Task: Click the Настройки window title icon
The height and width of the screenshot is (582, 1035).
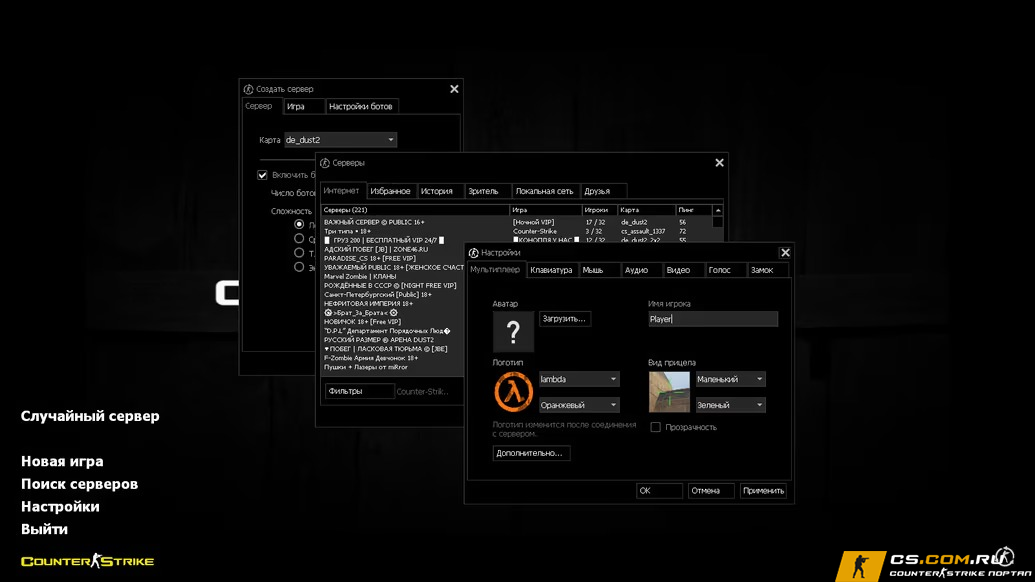Action: [x=473, y=253]
